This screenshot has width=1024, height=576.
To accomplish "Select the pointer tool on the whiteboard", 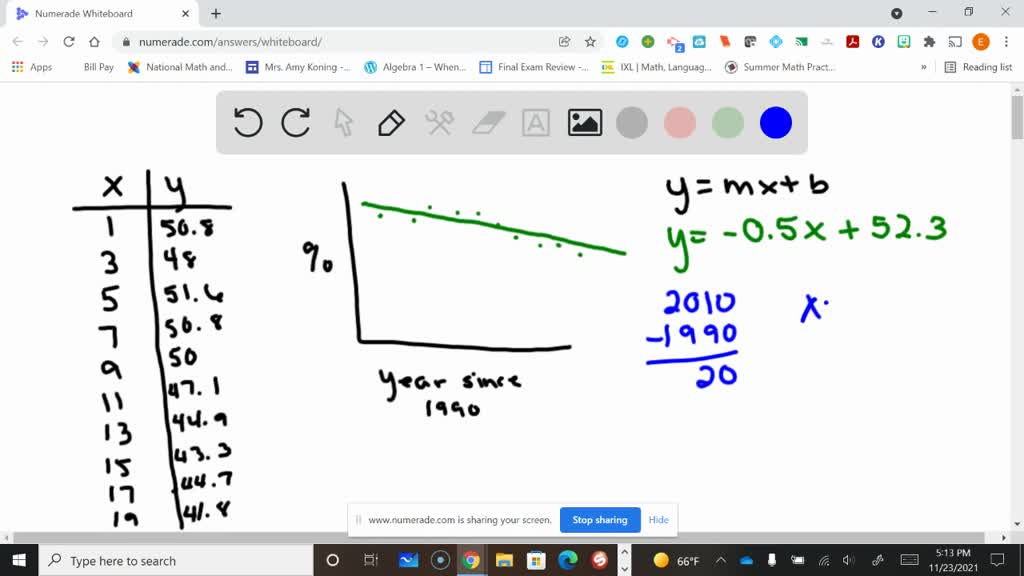I will pyautogui.click(x=342, y=122).
